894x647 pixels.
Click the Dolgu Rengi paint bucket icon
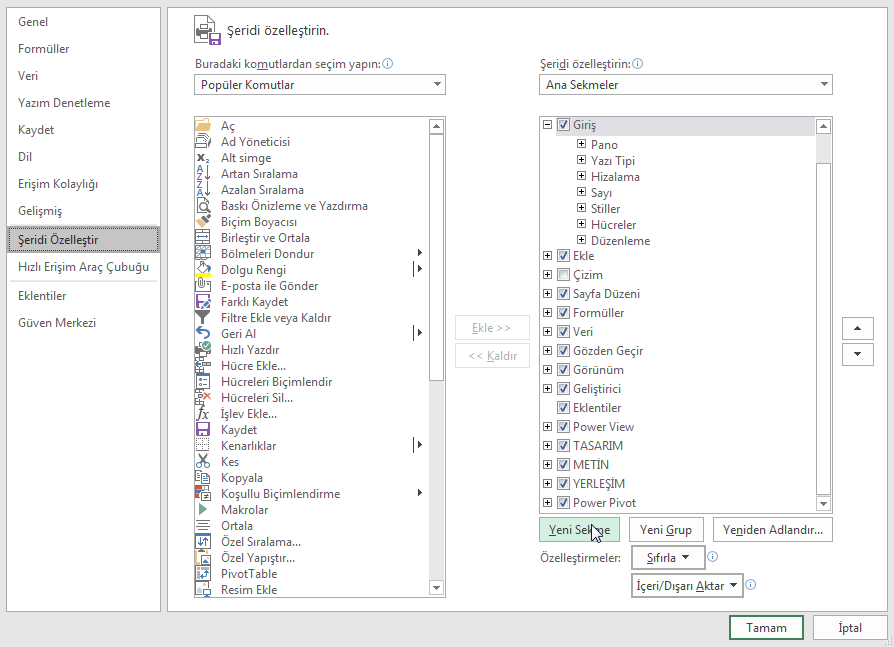point(203,269)
